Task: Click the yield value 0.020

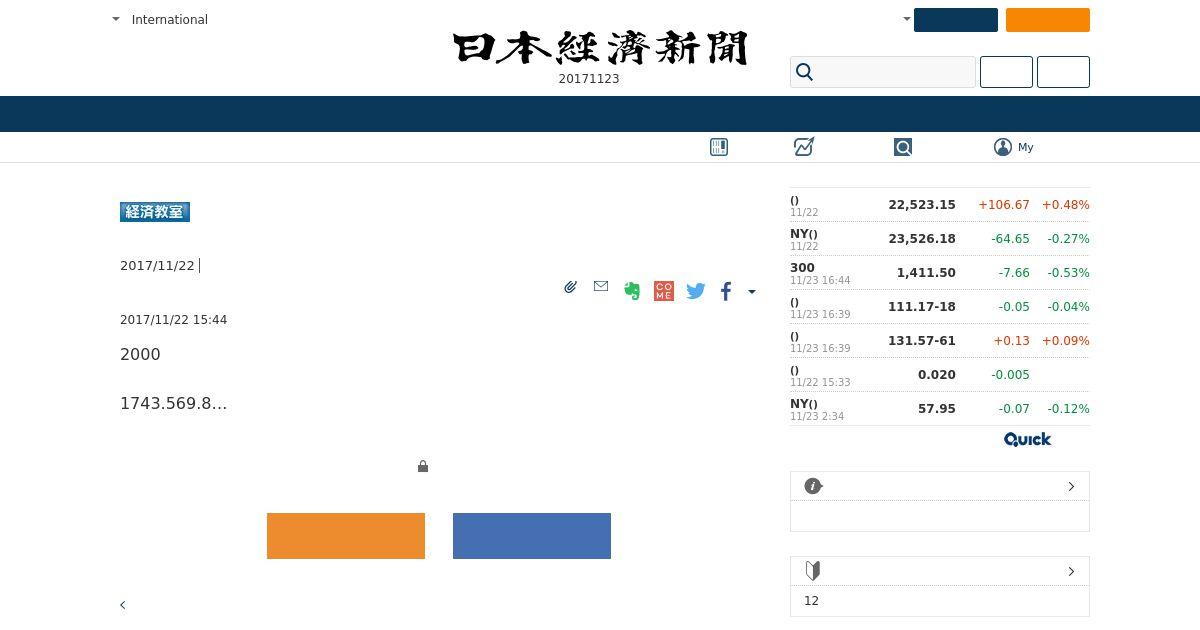Action: pyautogui.click(x=937, y=375)
